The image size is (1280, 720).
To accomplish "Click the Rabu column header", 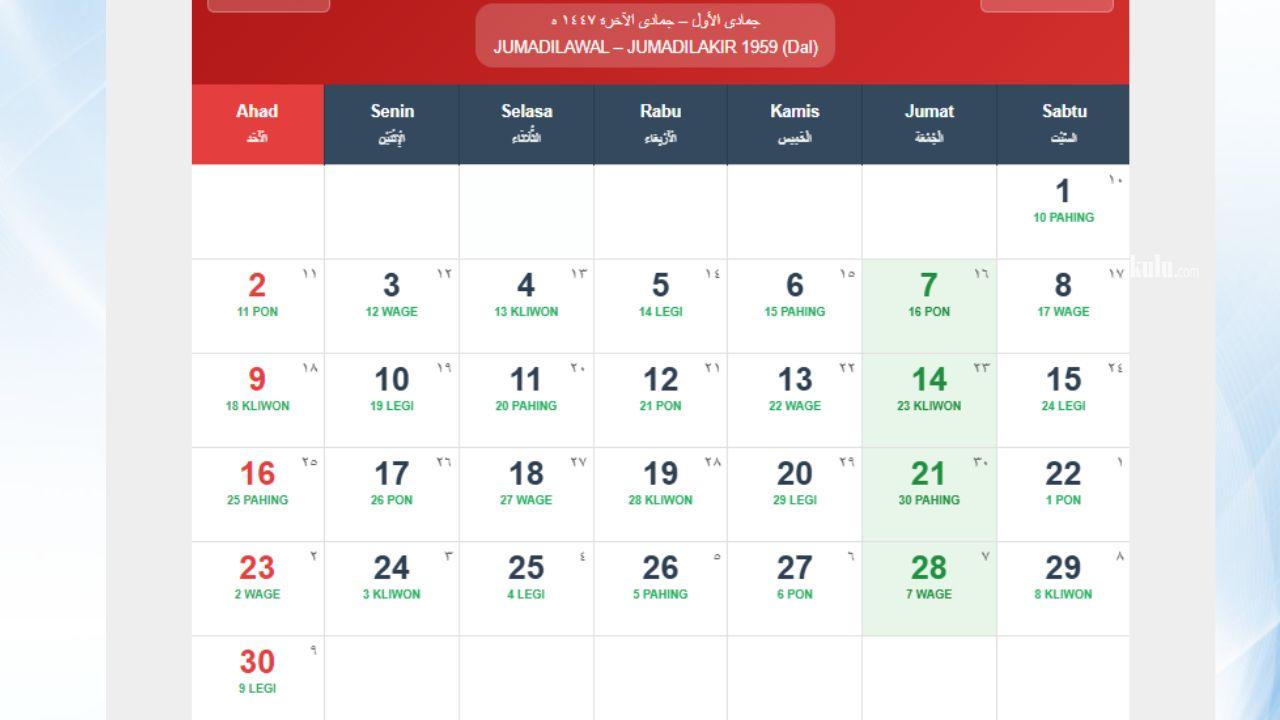I will click(660, 123).
